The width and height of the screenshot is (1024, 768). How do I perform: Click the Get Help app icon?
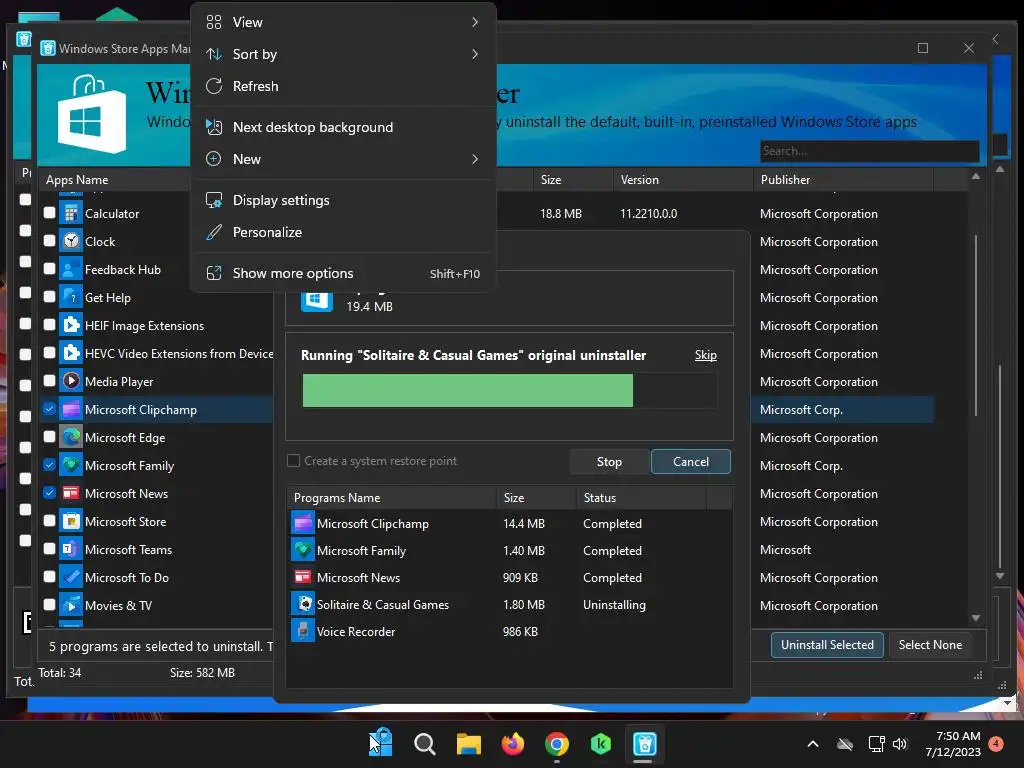tap(71, 298)
